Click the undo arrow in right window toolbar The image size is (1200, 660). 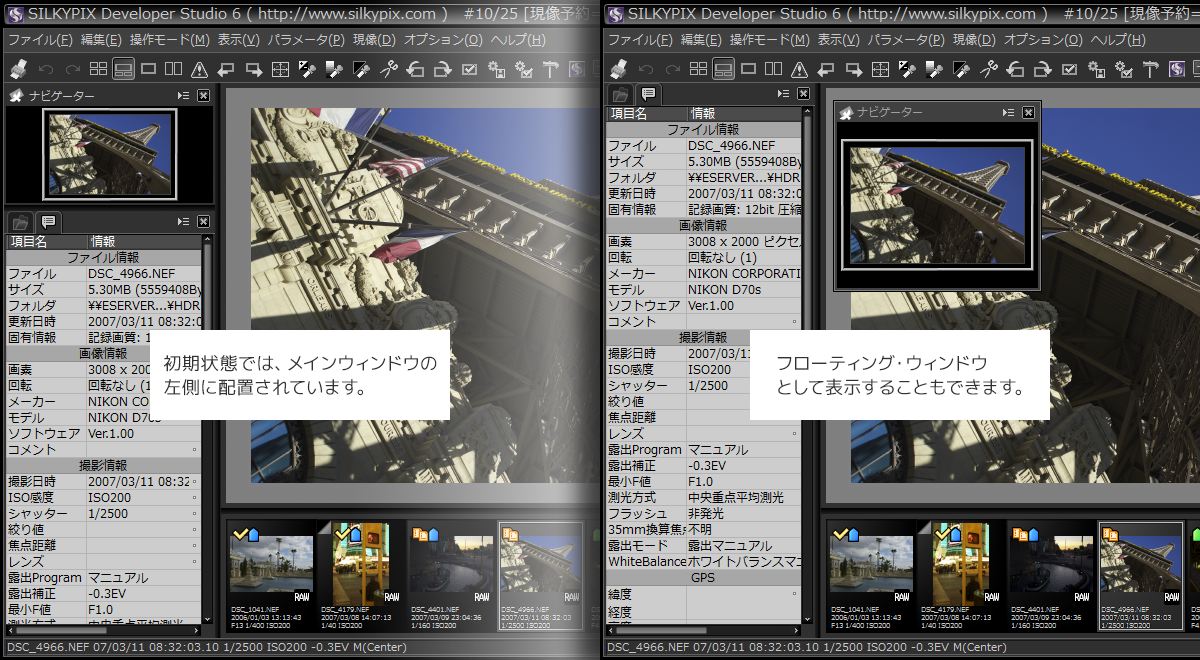645,69
